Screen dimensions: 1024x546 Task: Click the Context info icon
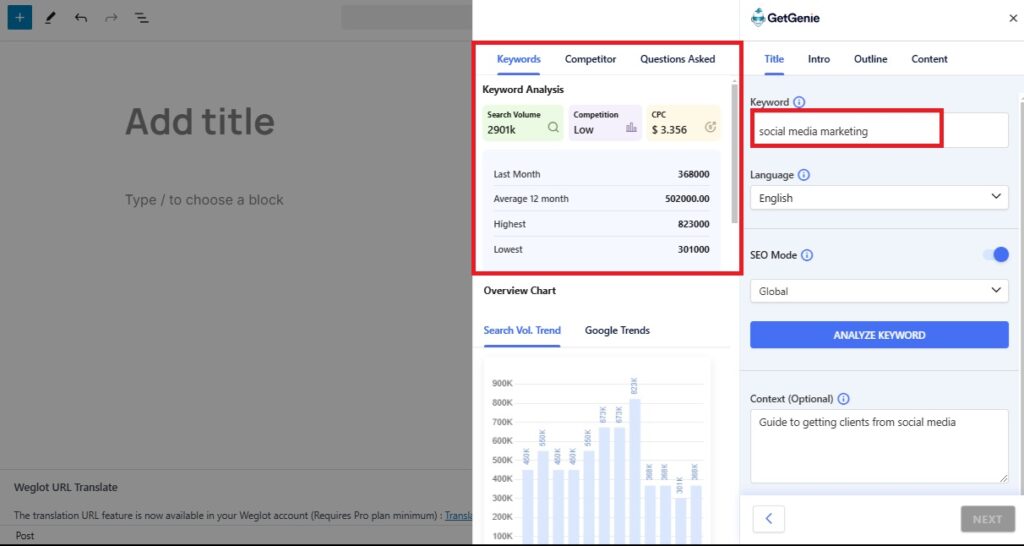point(844,399)
